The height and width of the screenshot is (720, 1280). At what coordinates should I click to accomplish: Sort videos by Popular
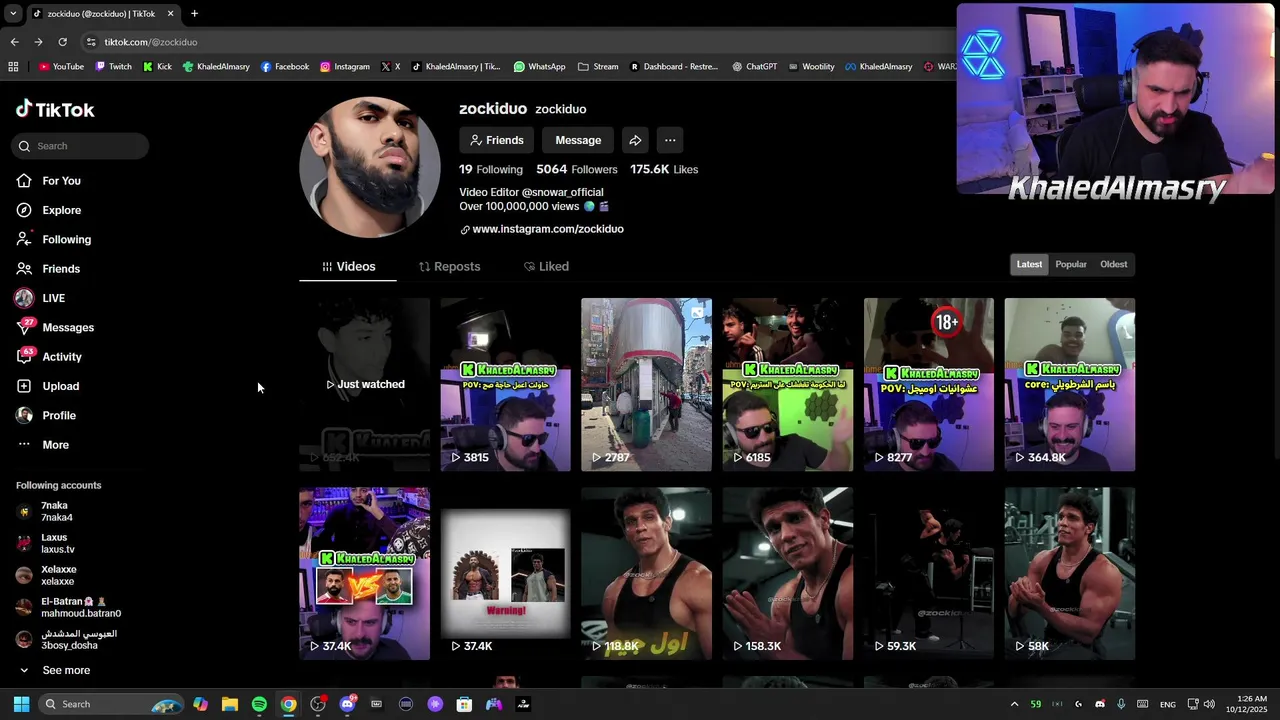pos(1071,264)
